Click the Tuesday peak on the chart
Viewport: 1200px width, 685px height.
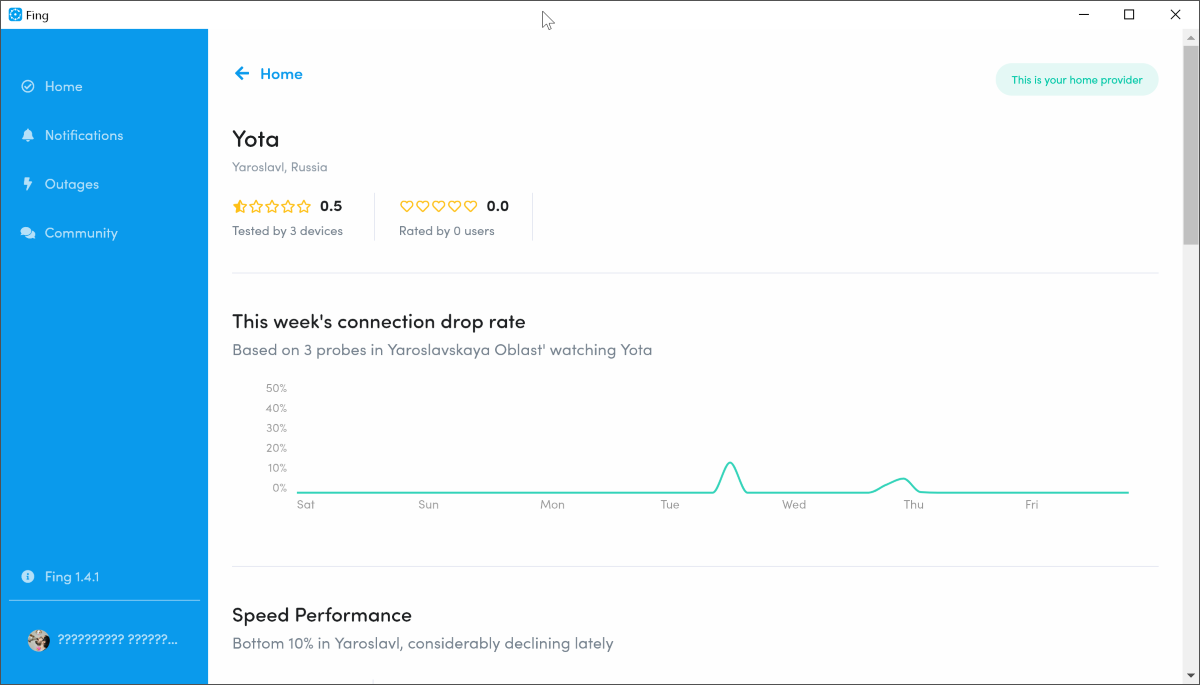(x=731, y=464)
